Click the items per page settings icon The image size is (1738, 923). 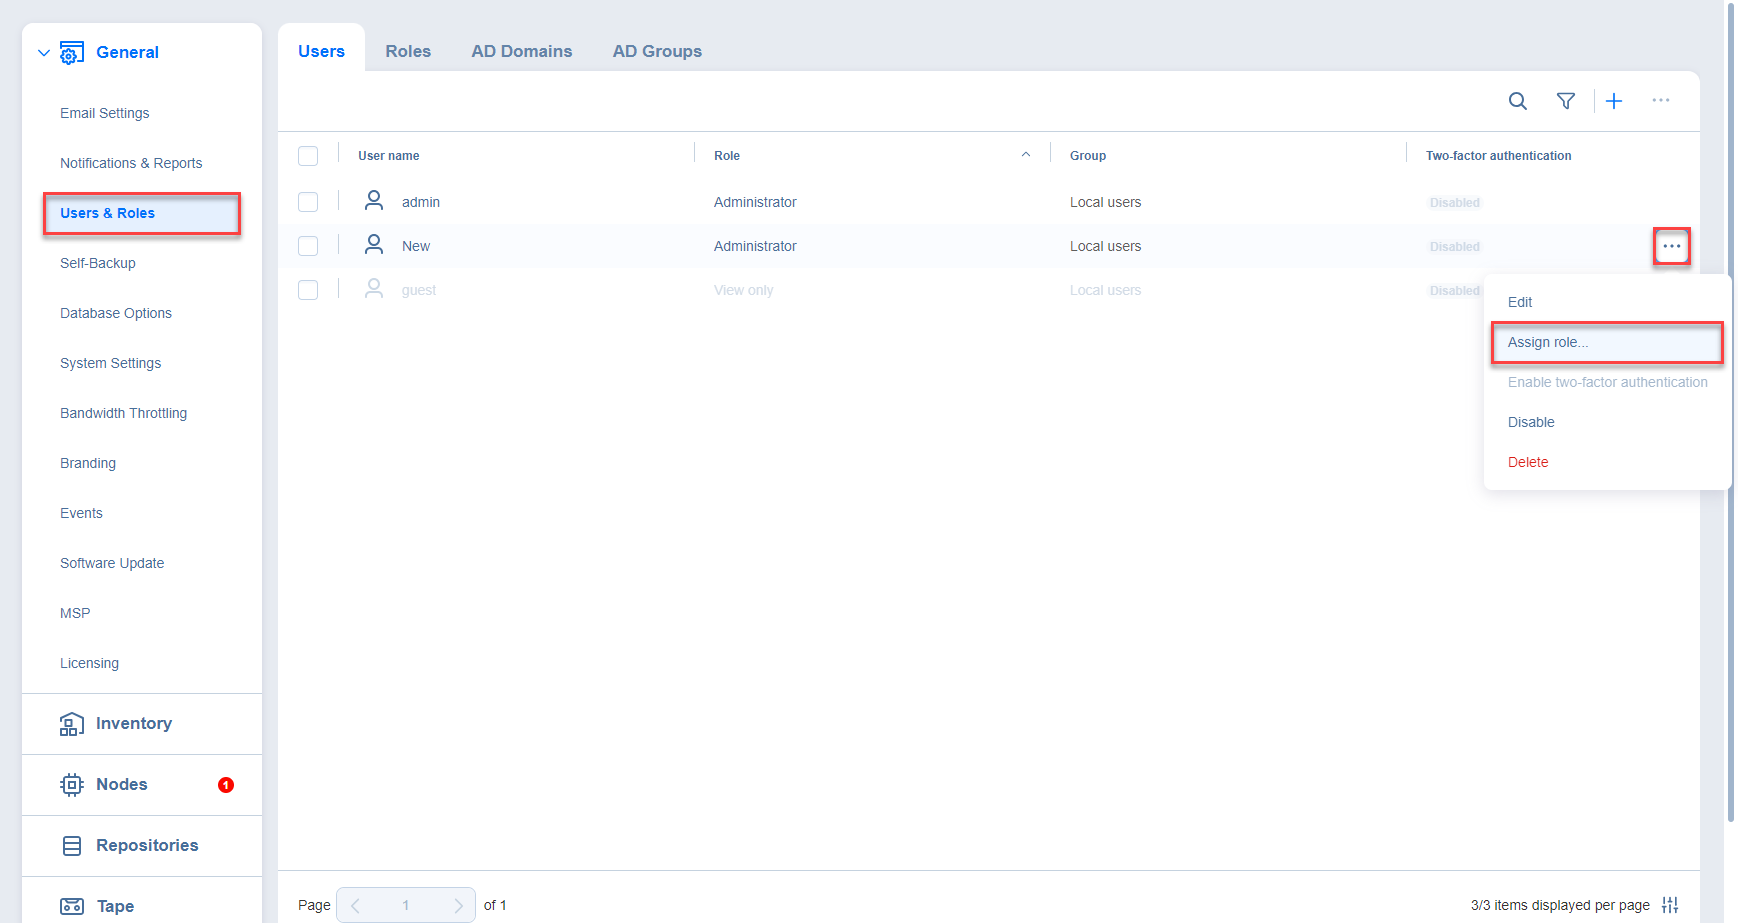click(1670, 905)
